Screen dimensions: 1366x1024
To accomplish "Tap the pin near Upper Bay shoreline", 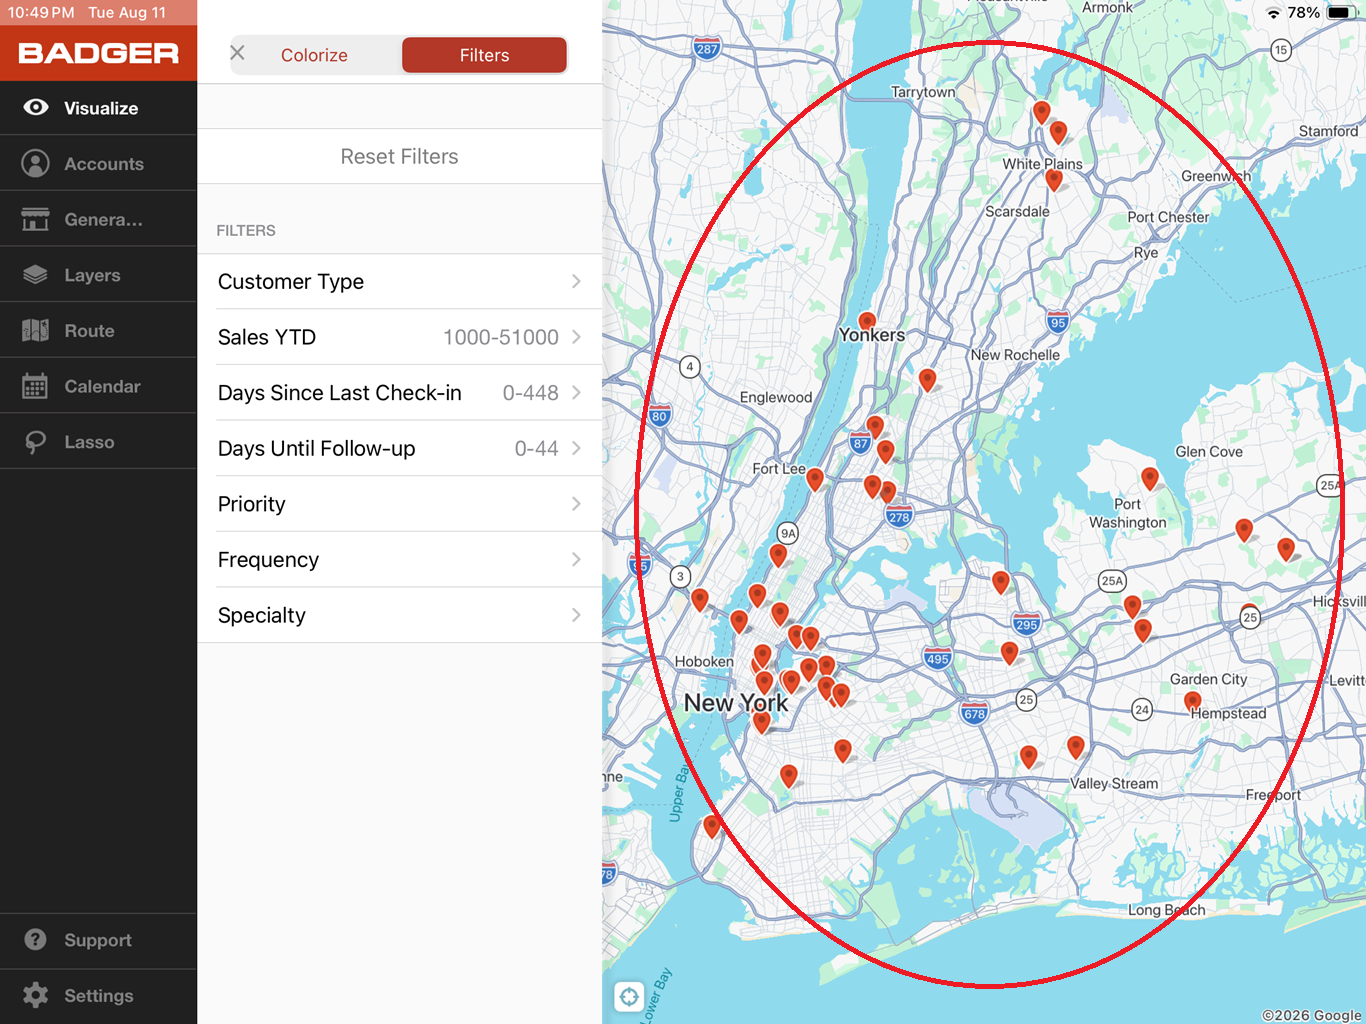I will [711, 826].
